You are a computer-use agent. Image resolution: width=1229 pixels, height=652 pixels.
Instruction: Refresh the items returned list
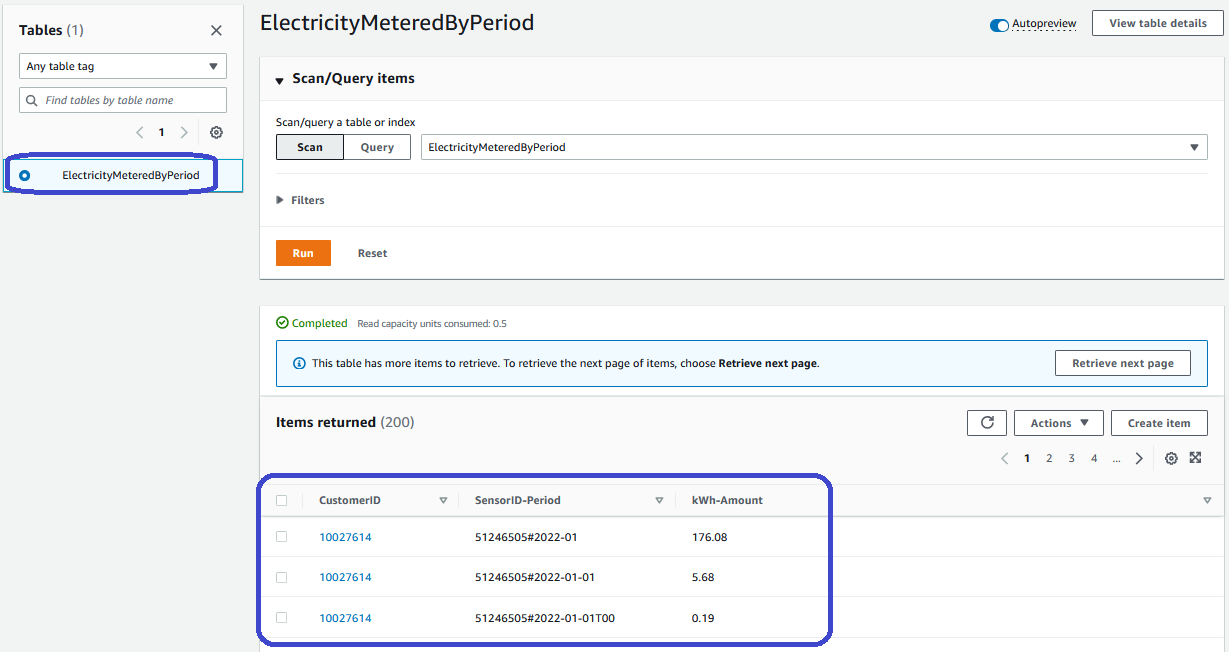pyautogui.click(x=987, y=423)
